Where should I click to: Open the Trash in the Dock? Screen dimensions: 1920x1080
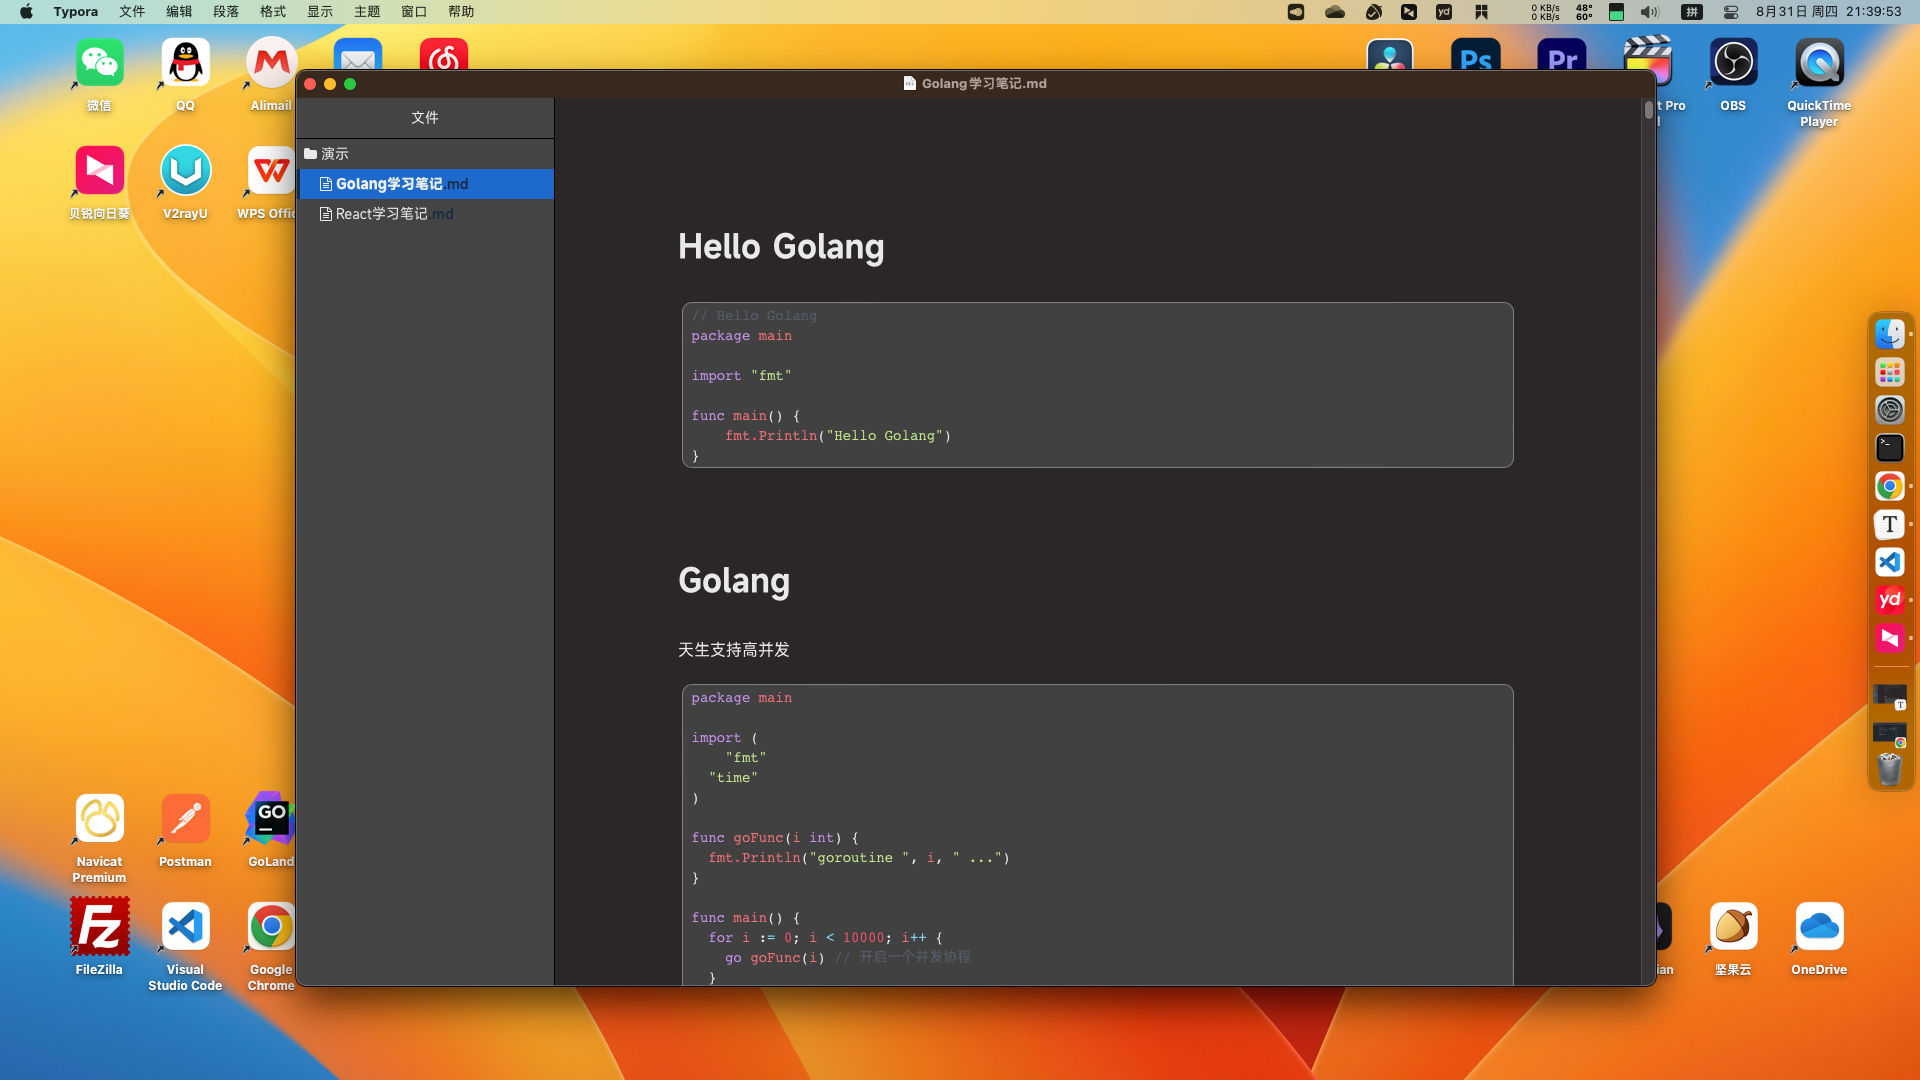coord(1889,769)
